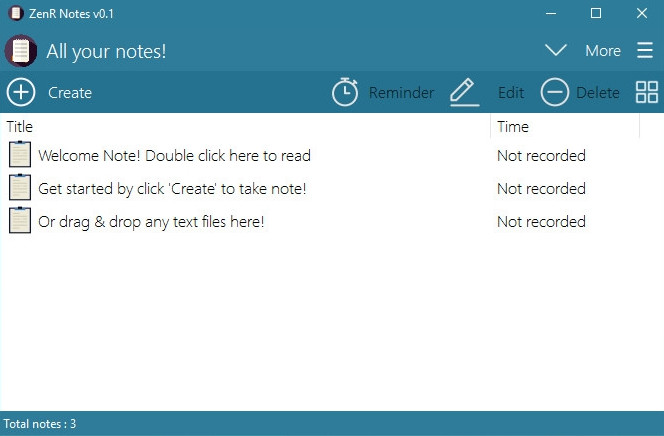Click the Edit text button
664x436 pixels.
(511, 93)
